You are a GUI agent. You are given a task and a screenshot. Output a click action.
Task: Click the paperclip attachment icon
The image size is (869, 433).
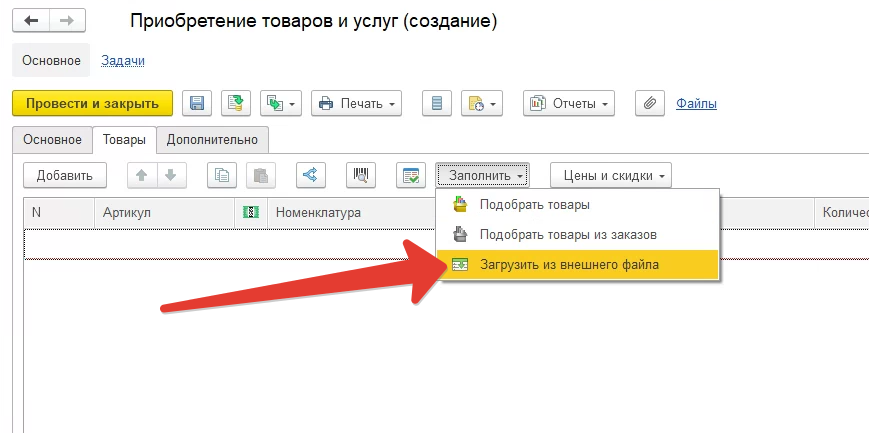click(x=650, y=103)
